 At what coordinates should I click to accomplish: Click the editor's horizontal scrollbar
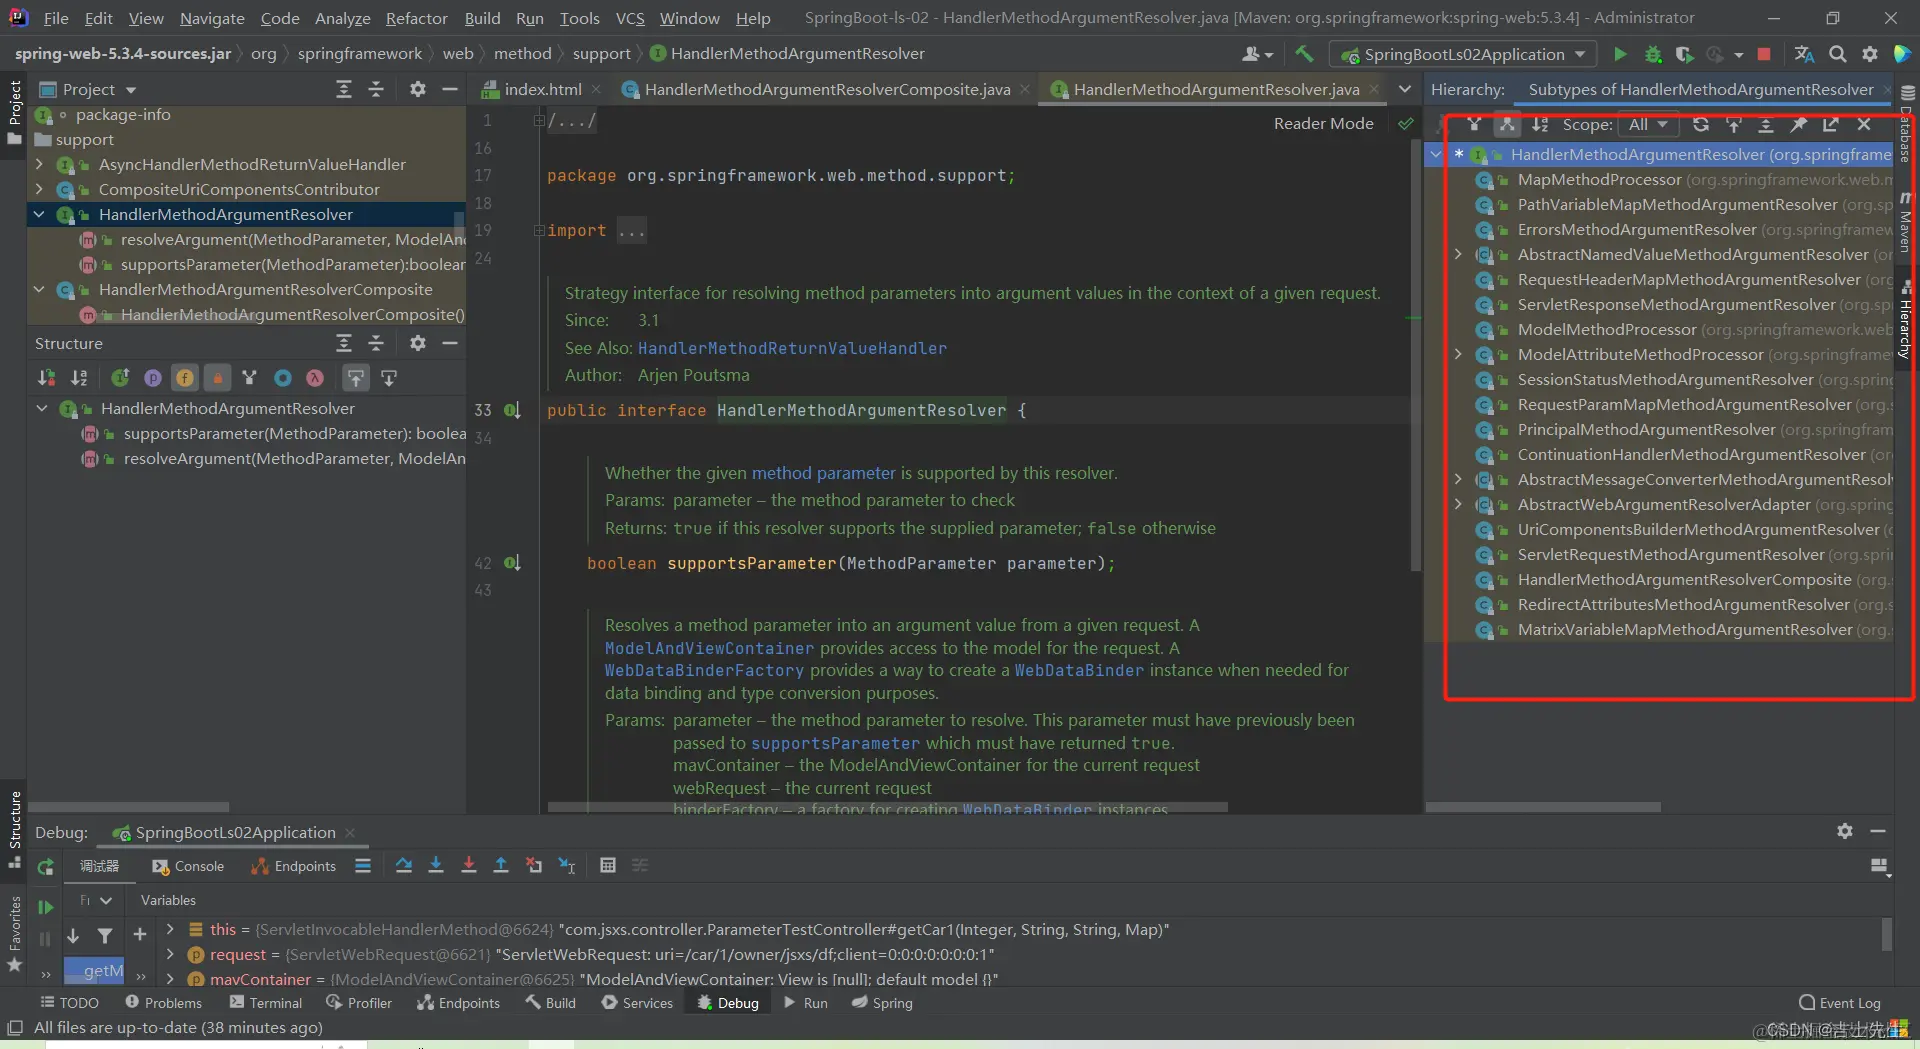[x=887, y=807]
